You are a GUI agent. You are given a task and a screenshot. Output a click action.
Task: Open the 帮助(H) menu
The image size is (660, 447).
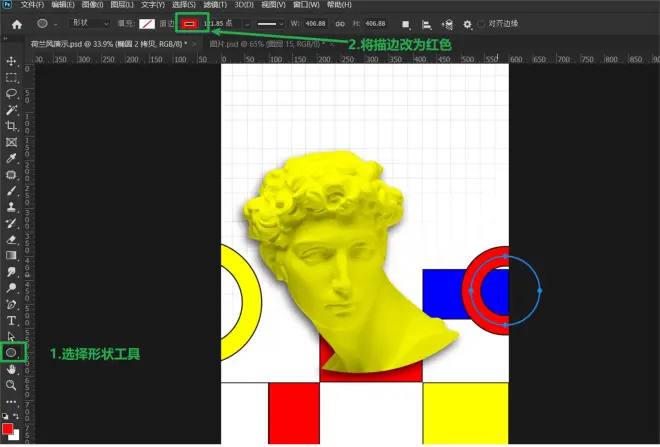339,5
